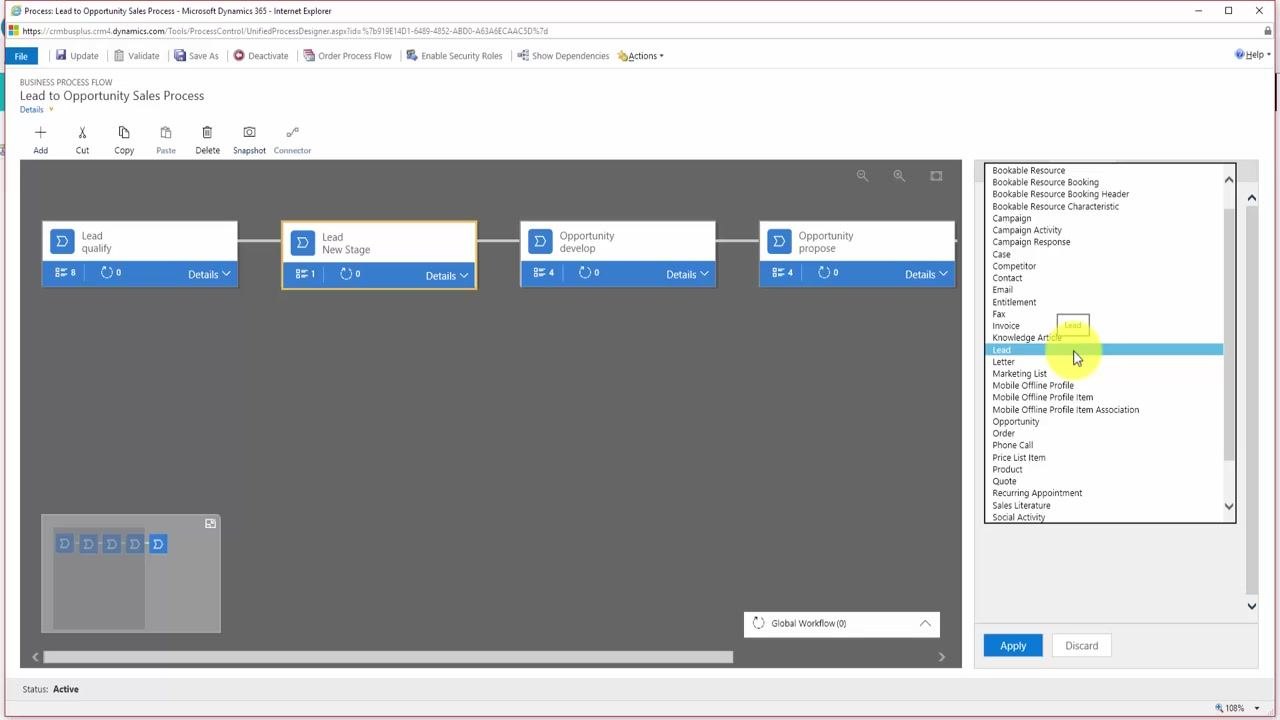Click the properties pane scroll down arrow
Viewport: 1280px width, 720px height.
[x=1251, y=606]
